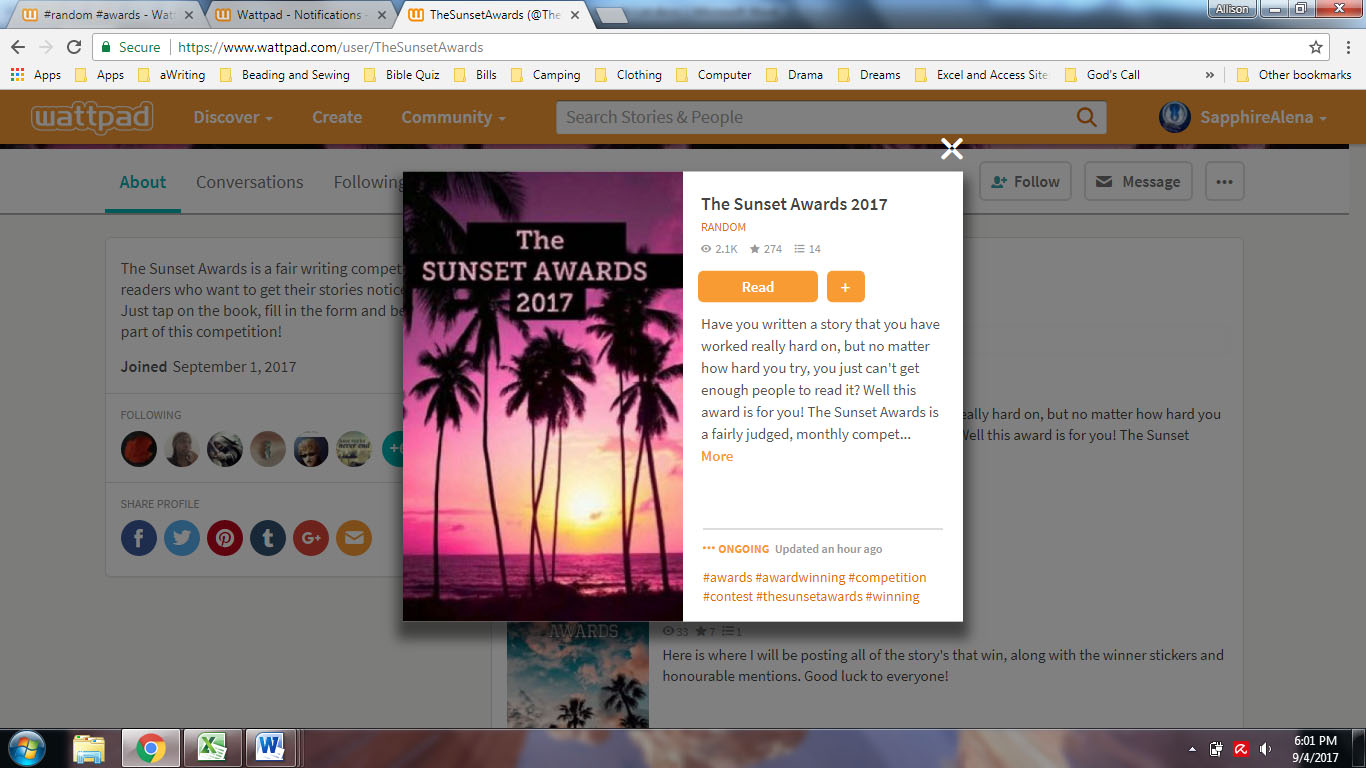This screenshot has width=1366, height=768.
Task: Switch to Wattpad - Notifications browser tab
Action: point(300,15)
